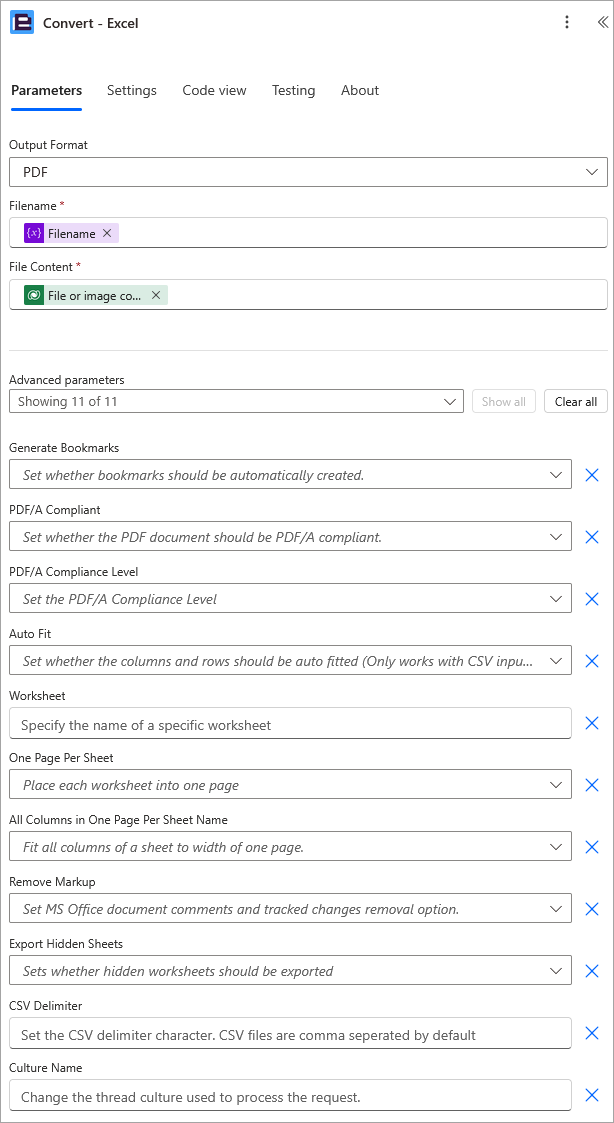Remove the Generate Bookmarks parameter

click(592, 475)
